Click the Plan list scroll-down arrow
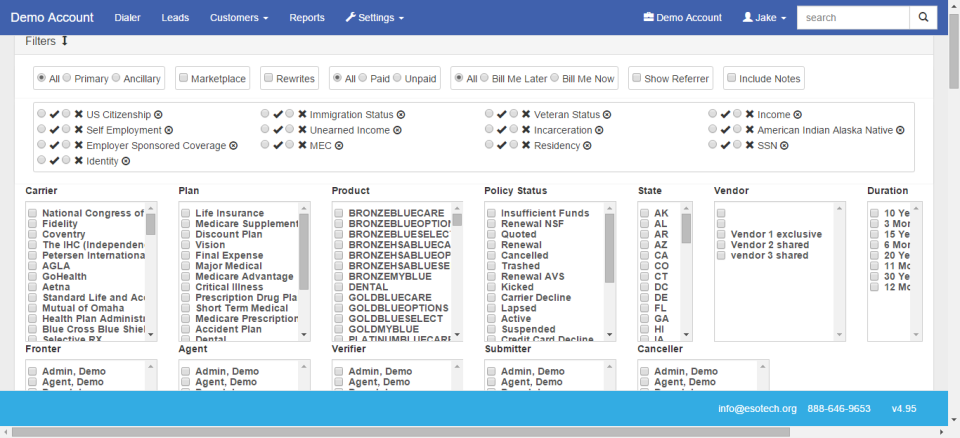The height and width of the screenshot is (438, 960). point(304,335)
